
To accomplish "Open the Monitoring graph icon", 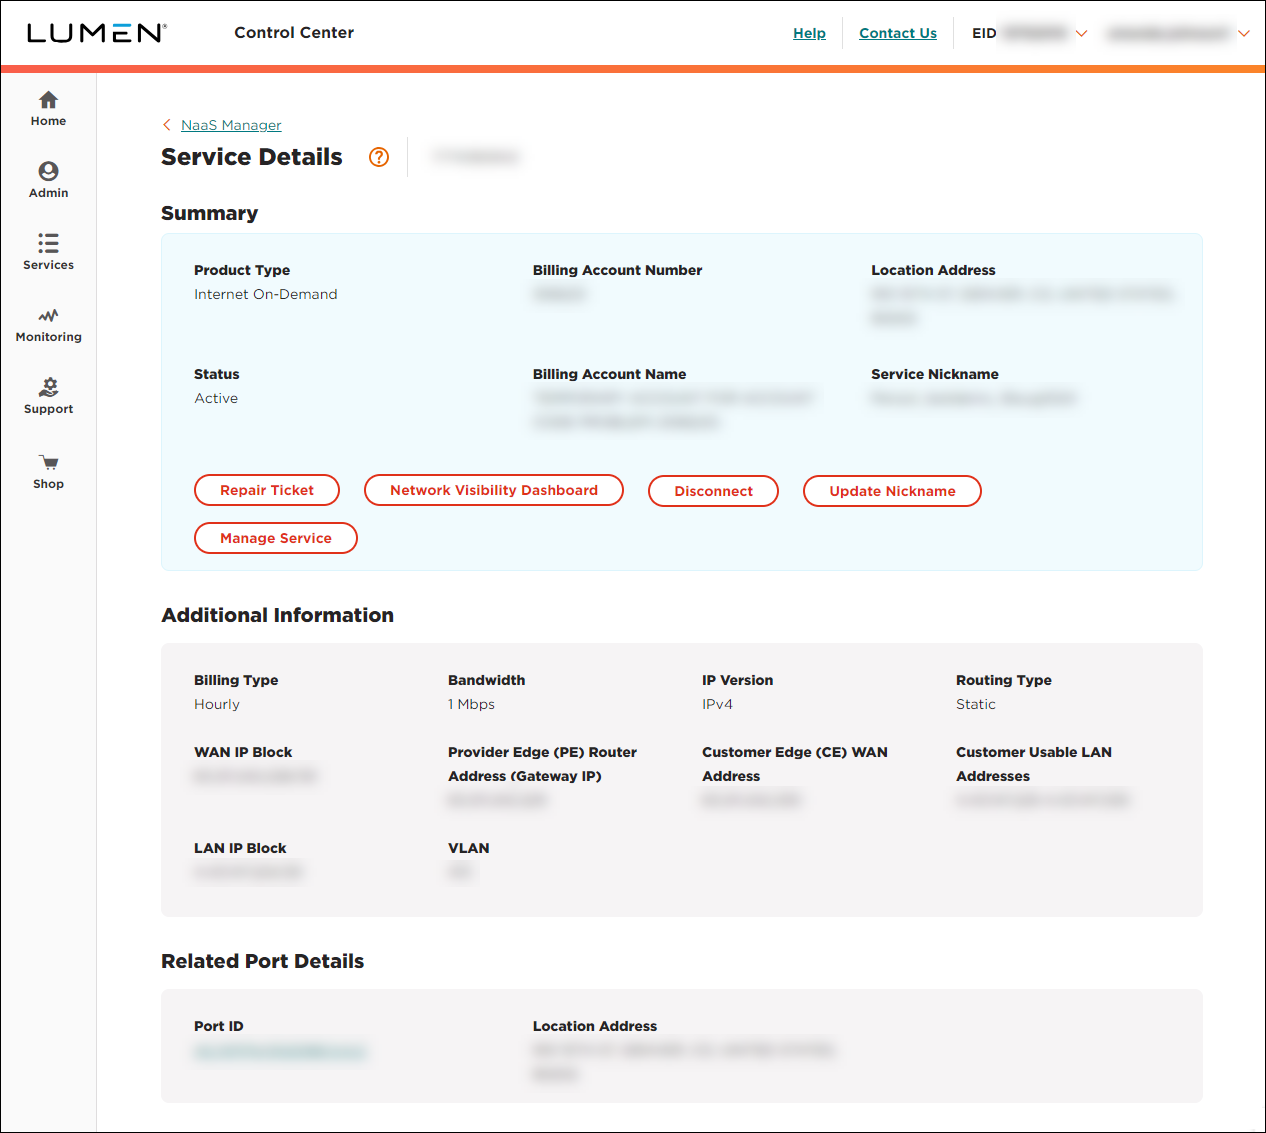I will (x=48, y=315).
